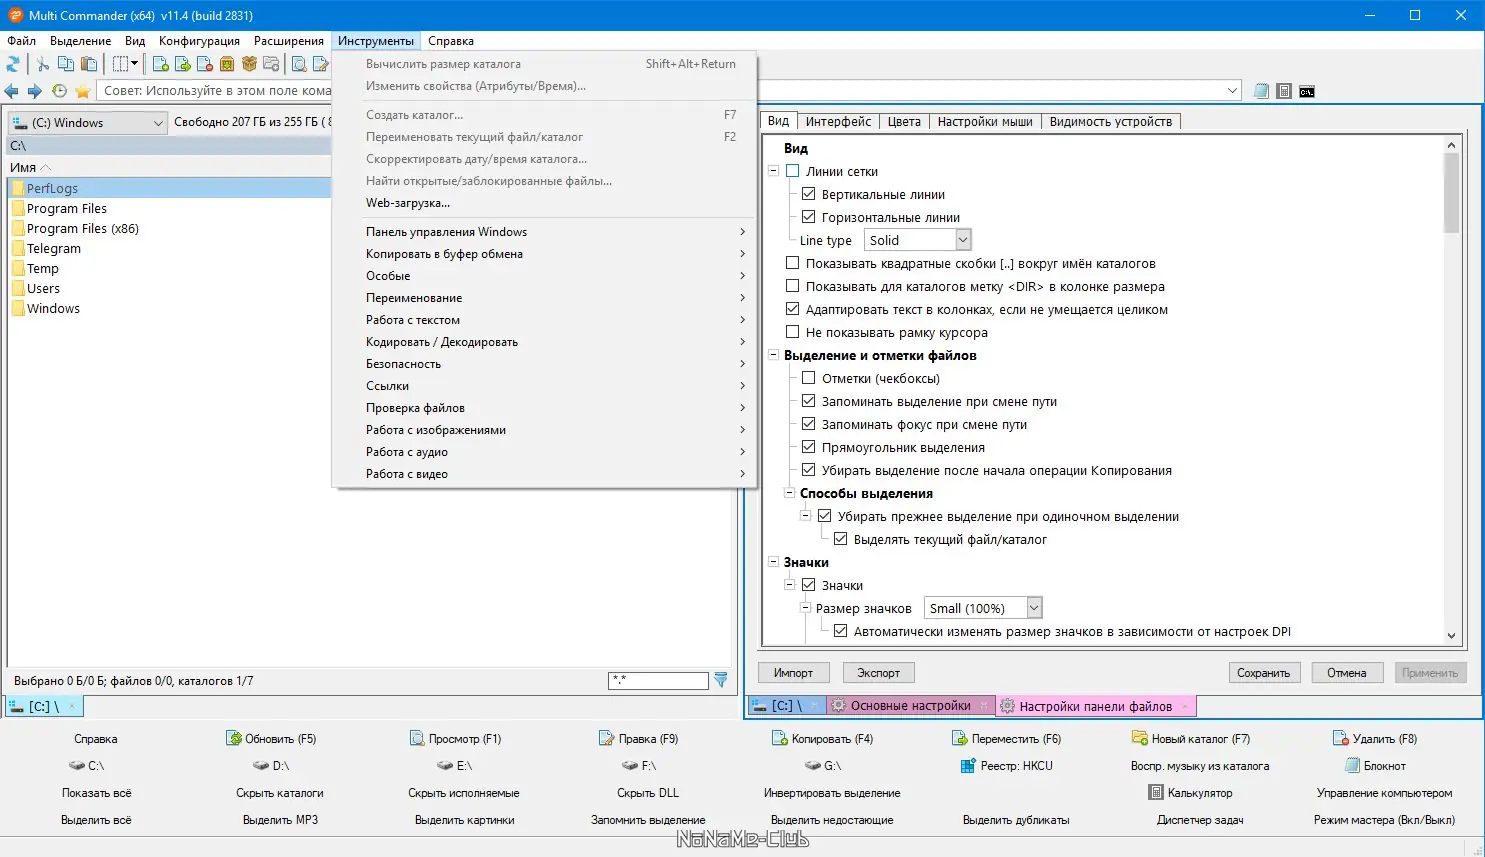The height and width of the screenshot is (857, 1485).
Task: Click the file icon with green arrow
Action: pyautogui.click(x=183, y=64)
